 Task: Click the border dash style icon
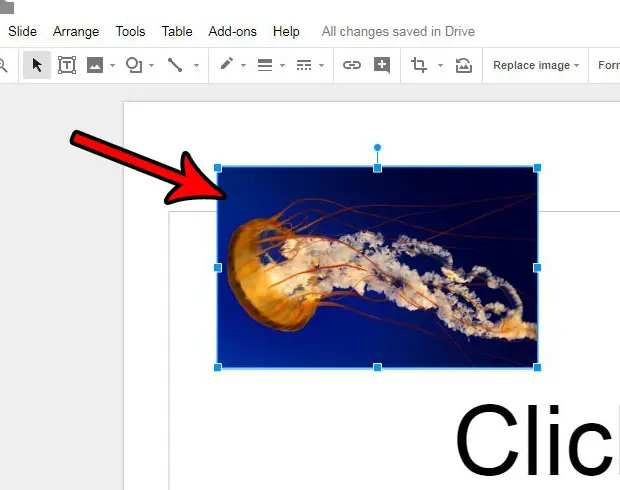tap(304, 65)
